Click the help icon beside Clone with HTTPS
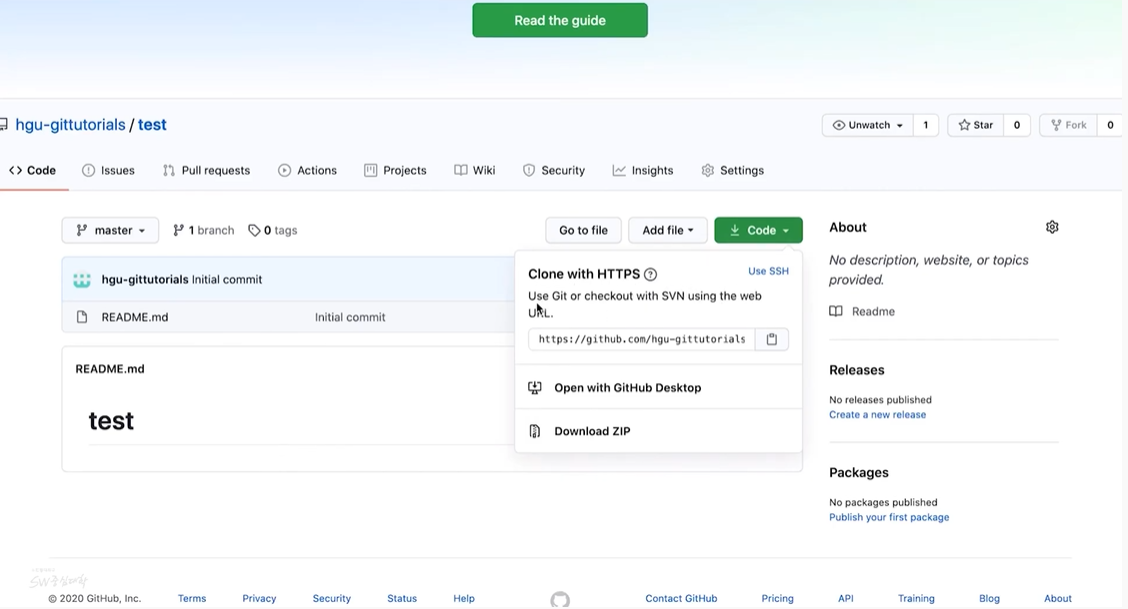The height and width of the screenshot is (609, 1128). coord(650,274)
